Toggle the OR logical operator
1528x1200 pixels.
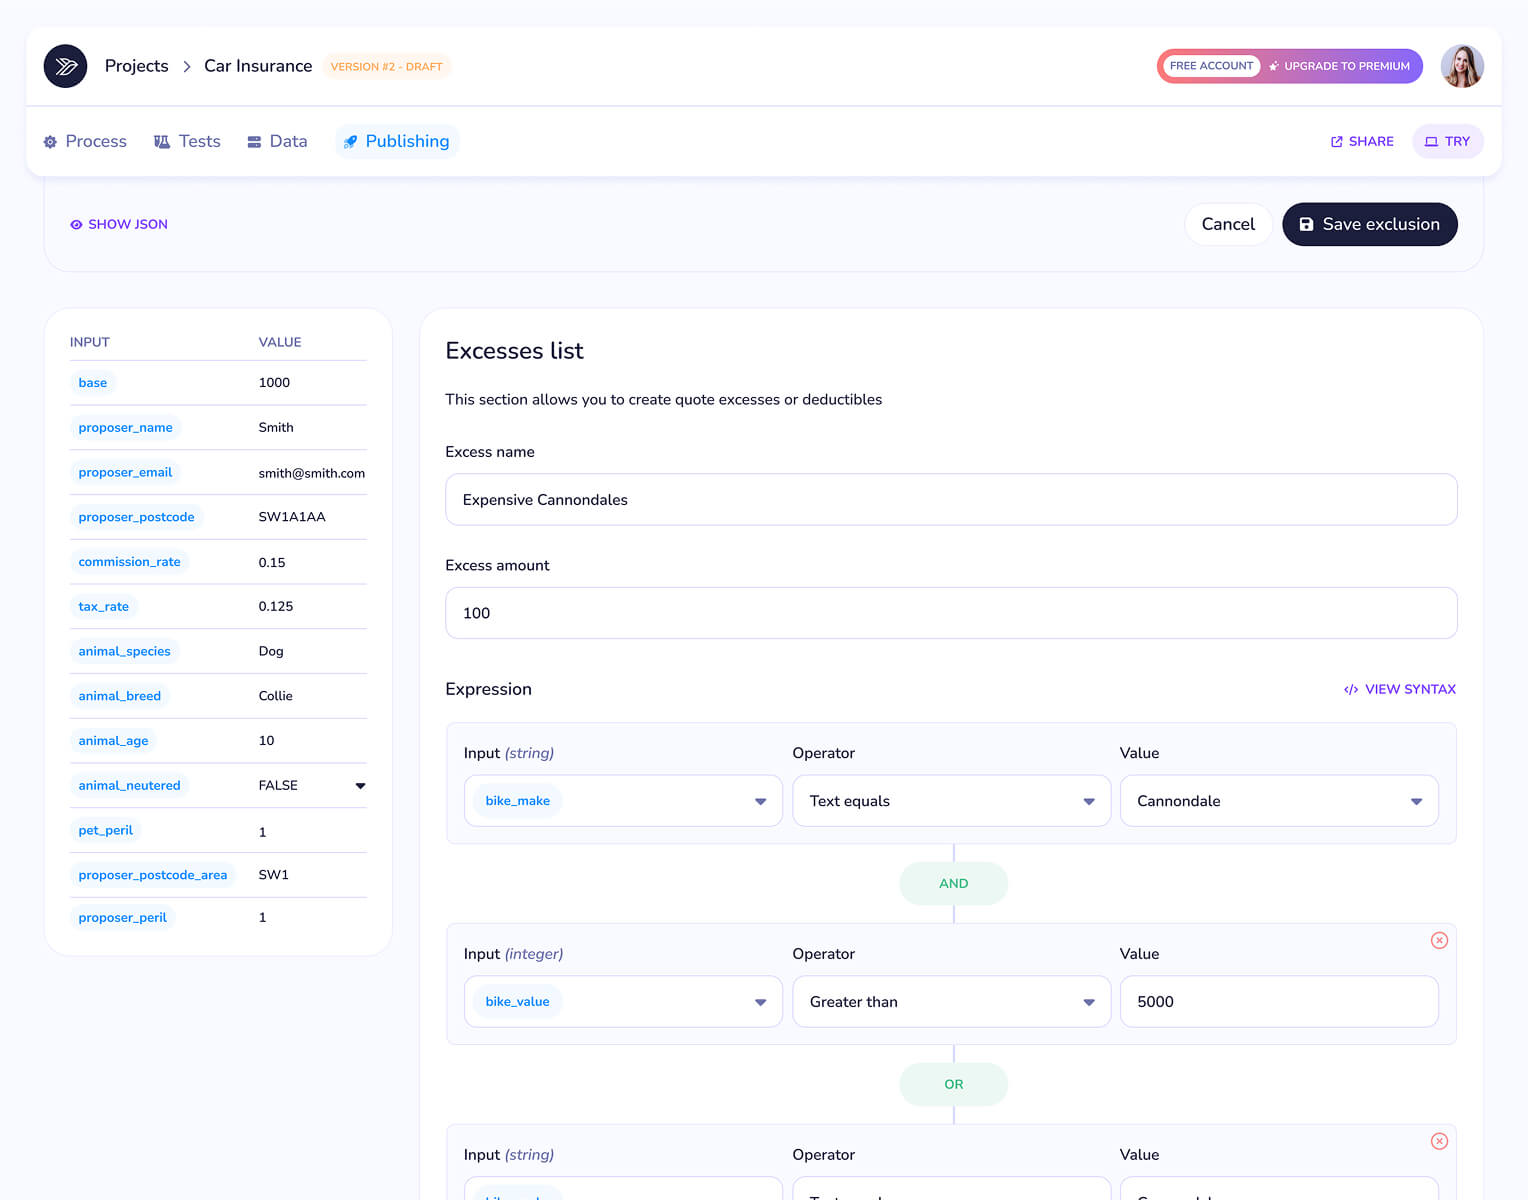pos(953,1084)
